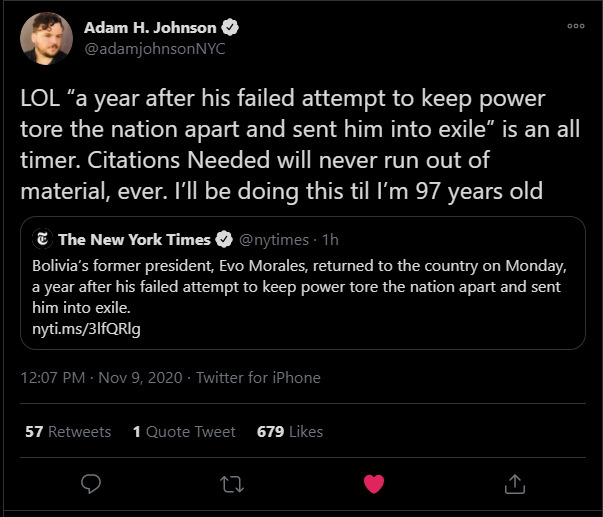Image resolution: width=603 pixels, height=517 pixels.
Task: Open The New York Times account name
Action: (x=134, y=240)
